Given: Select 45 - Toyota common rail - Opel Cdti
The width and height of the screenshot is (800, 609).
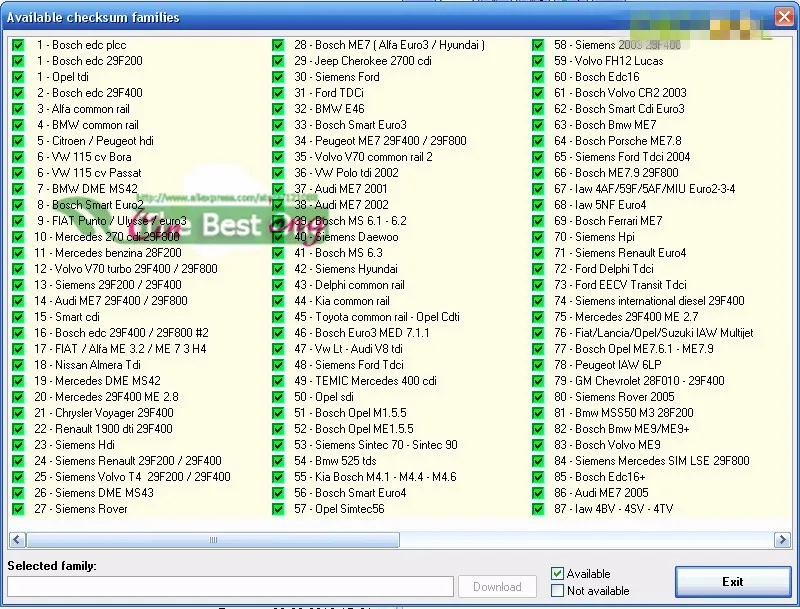Looking at the screenshot, I should point(377,317).
